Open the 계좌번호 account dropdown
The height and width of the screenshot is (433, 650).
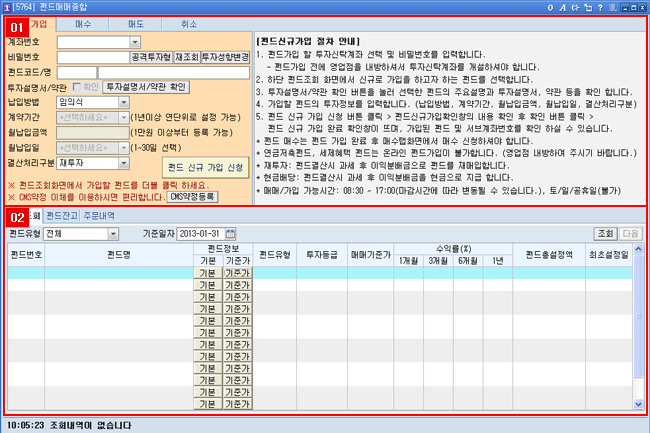[x=136, y=43]
